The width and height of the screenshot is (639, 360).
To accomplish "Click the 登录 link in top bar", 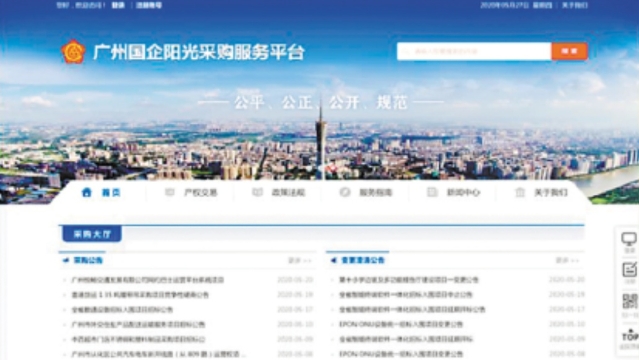I will pos(118,5).
